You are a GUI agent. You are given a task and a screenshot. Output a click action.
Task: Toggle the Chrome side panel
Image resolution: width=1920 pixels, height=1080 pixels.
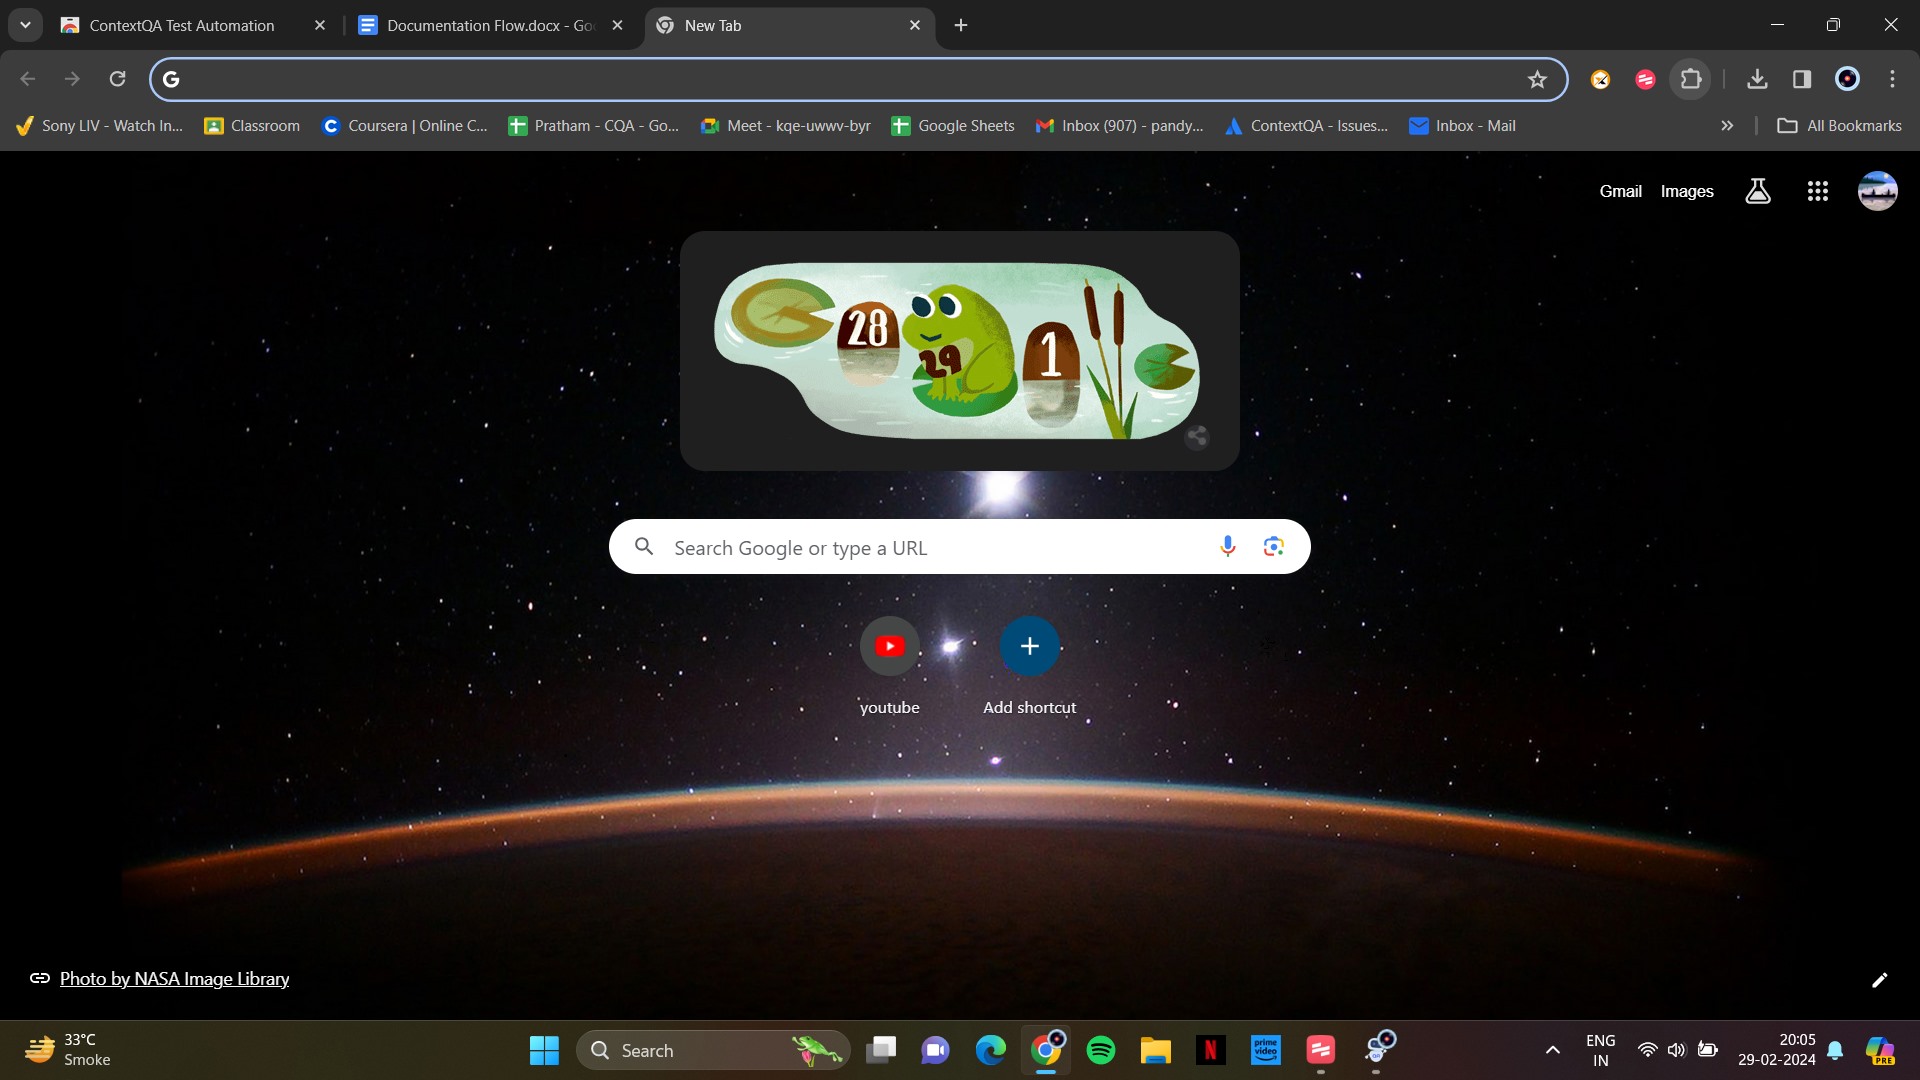coord(1802,79)
